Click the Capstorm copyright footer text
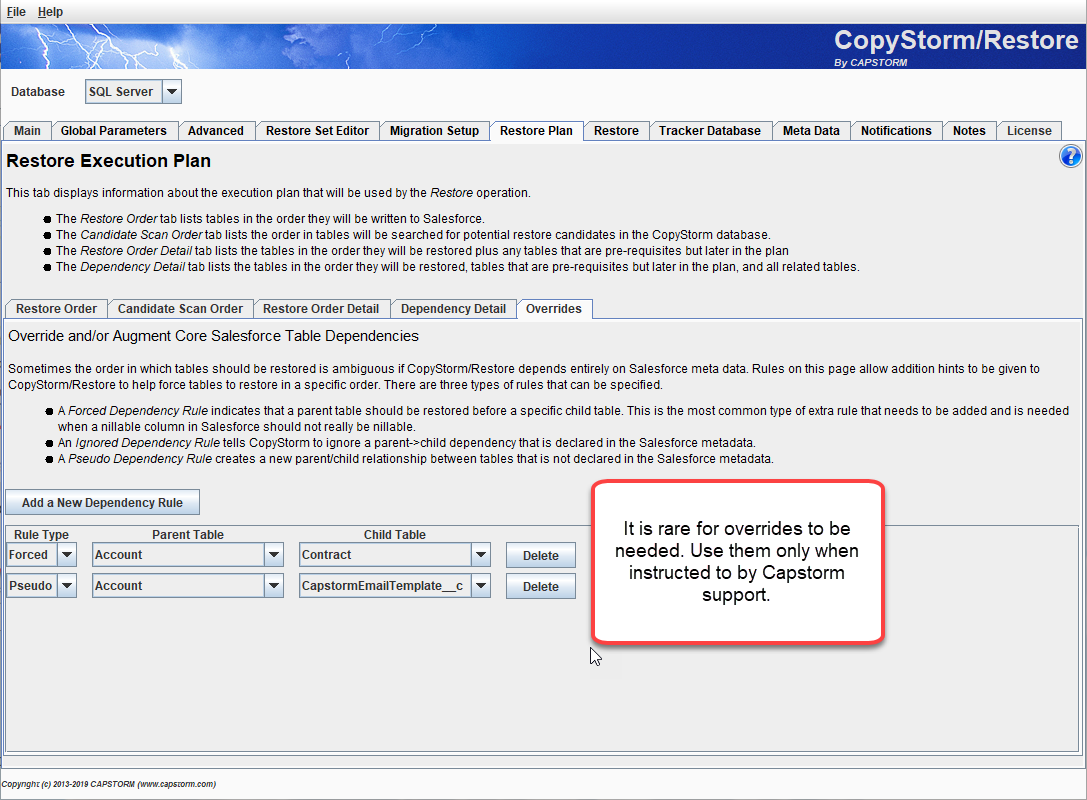 pyautogui.click(x=109, y=784)
